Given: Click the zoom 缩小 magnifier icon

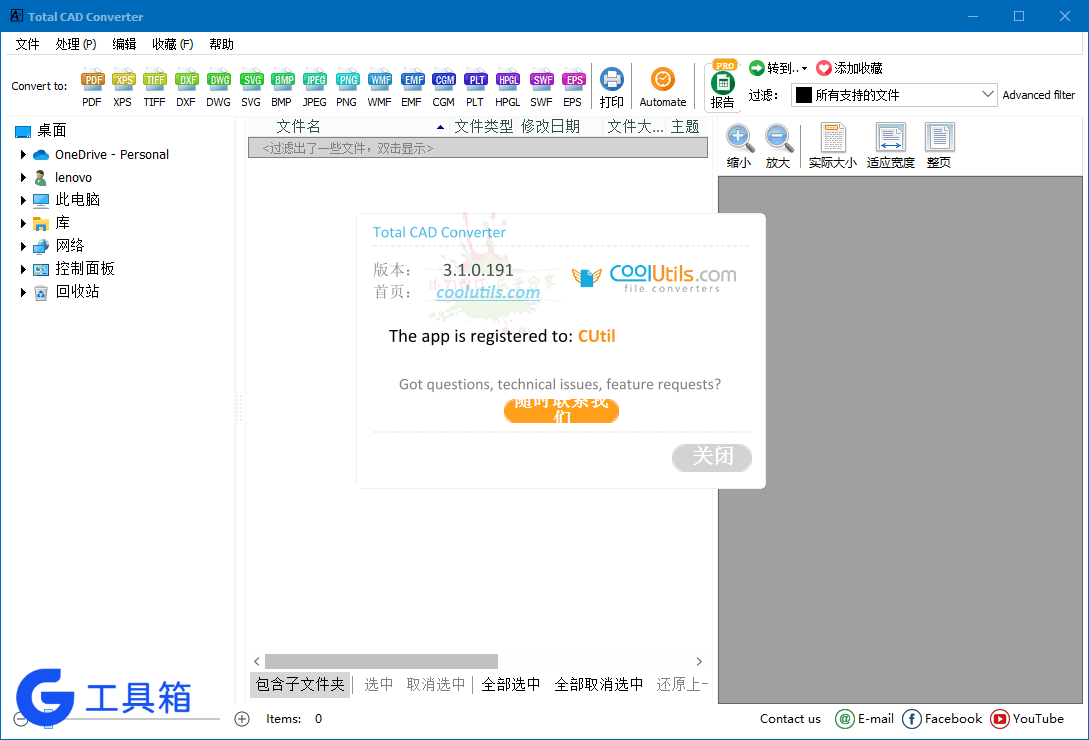Looking at the screenshot, I should [738, 146].
